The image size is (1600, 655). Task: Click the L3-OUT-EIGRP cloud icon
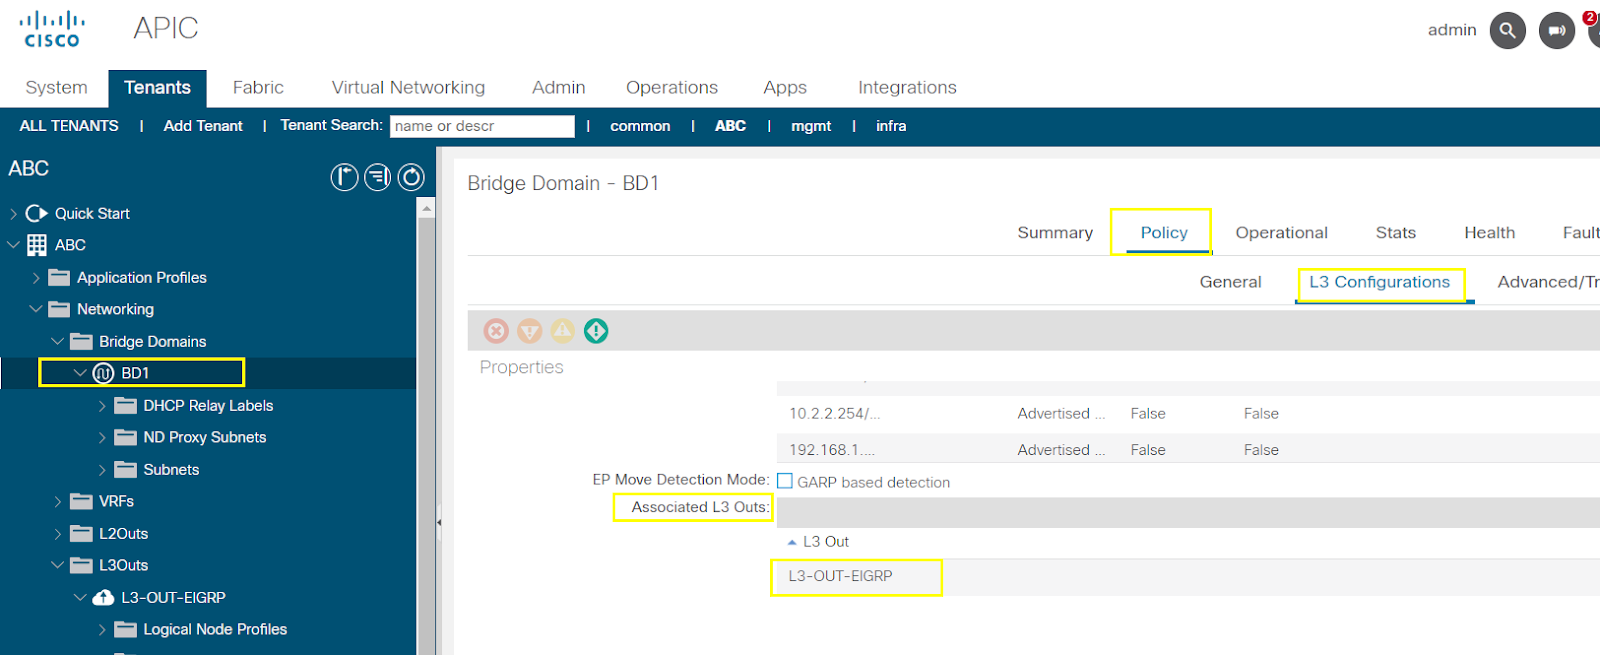coord(103,597)
